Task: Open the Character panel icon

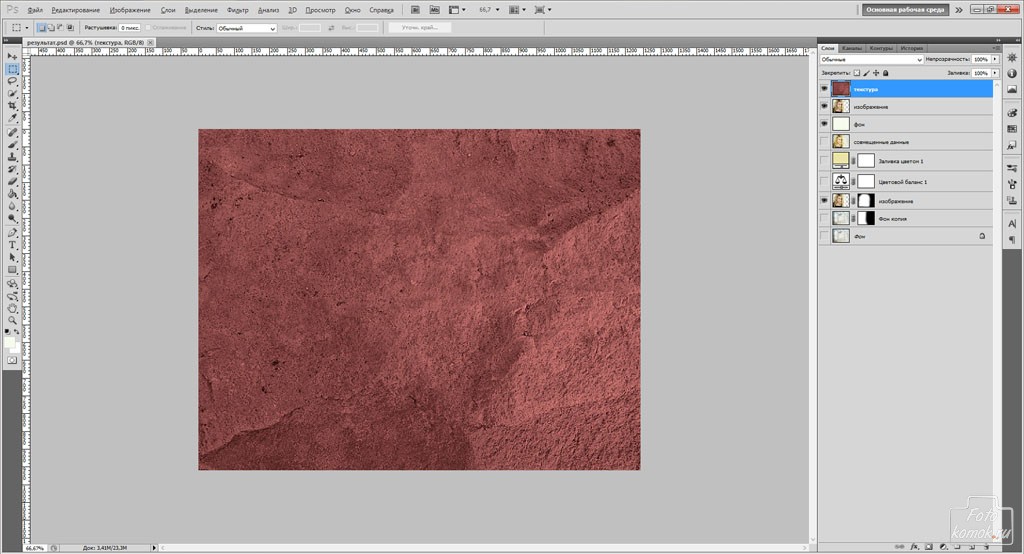Action: point(1012,223)
